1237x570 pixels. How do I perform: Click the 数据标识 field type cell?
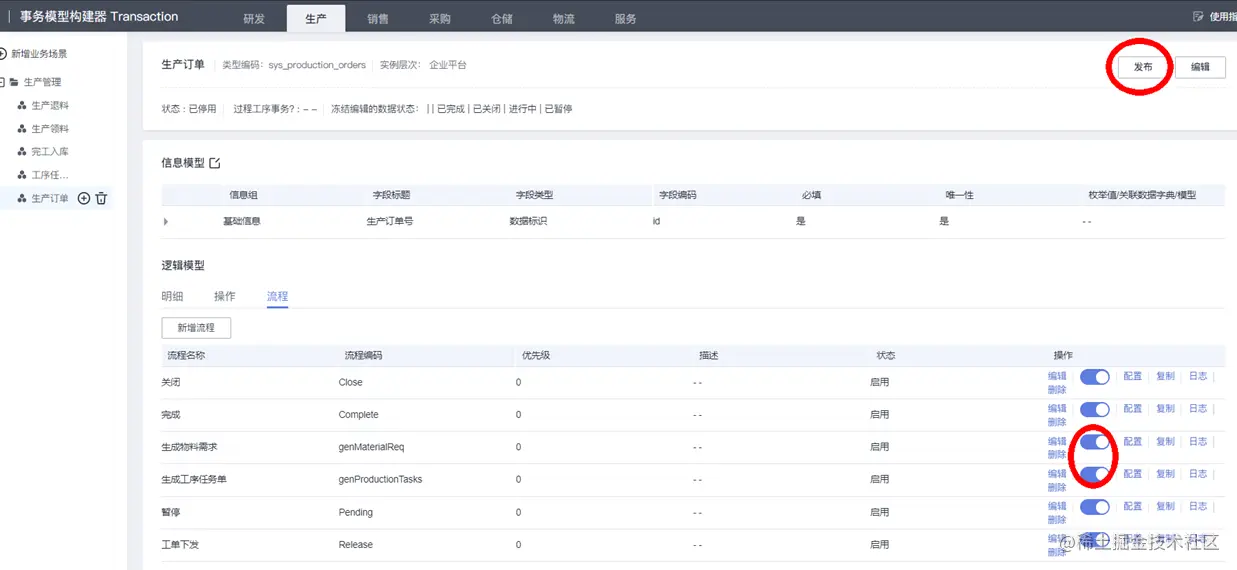click(x=528, y=221)
